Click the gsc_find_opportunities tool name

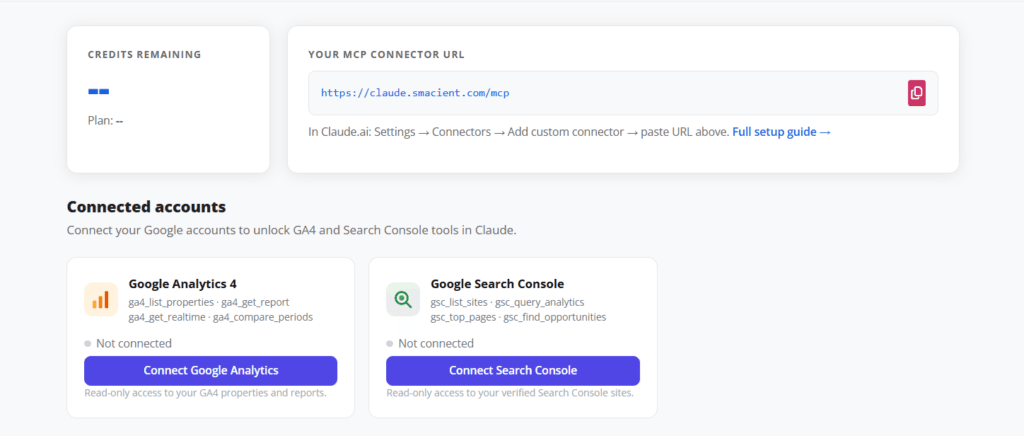coord(554,317)
